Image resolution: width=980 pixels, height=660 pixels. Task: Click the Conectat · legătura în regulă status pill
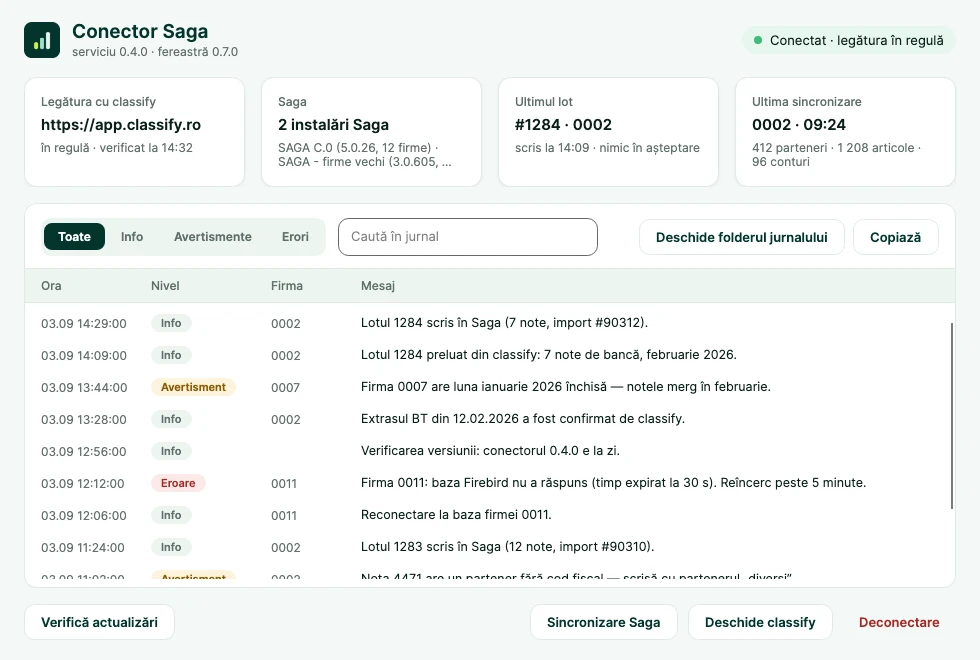coord(849,40)
